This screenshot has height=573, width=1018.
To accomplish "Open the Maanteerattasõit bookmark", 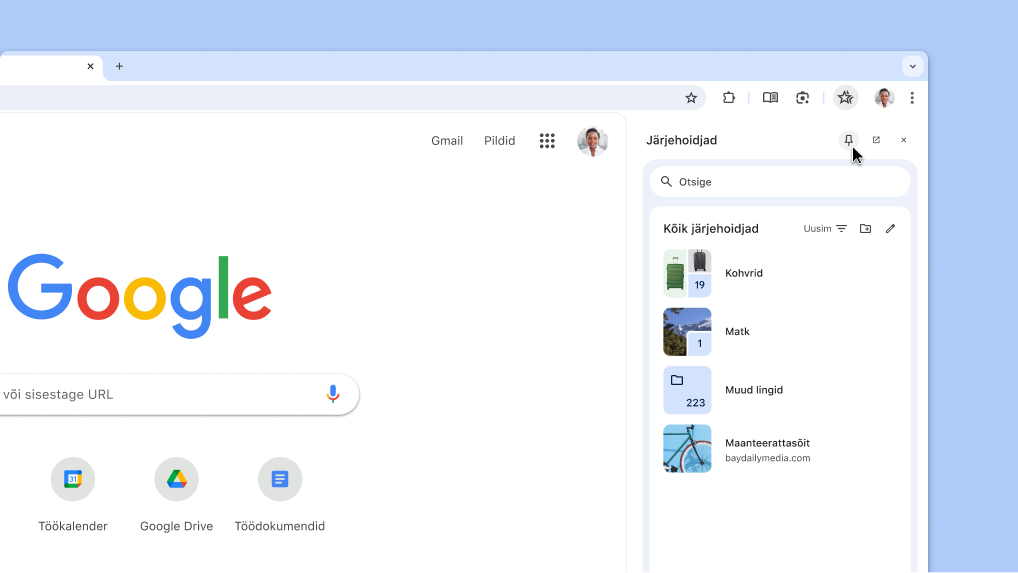I will pos(780,448).
